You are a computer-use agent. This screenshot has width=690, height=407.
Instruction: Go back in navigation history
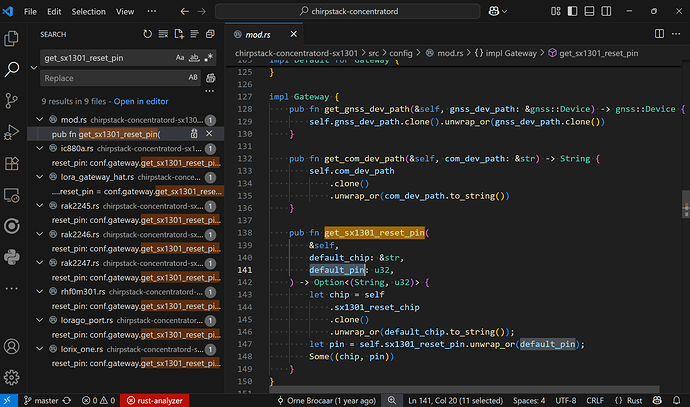point(185,11)
